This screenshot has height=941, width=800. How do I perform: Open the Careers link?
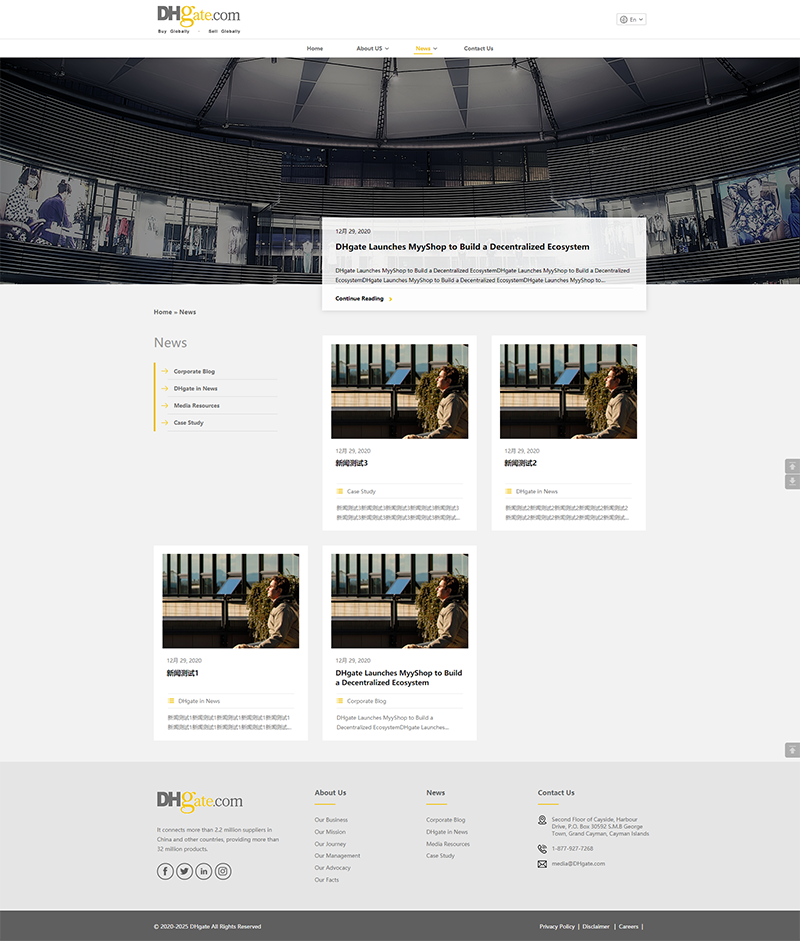tap(628, 927)
